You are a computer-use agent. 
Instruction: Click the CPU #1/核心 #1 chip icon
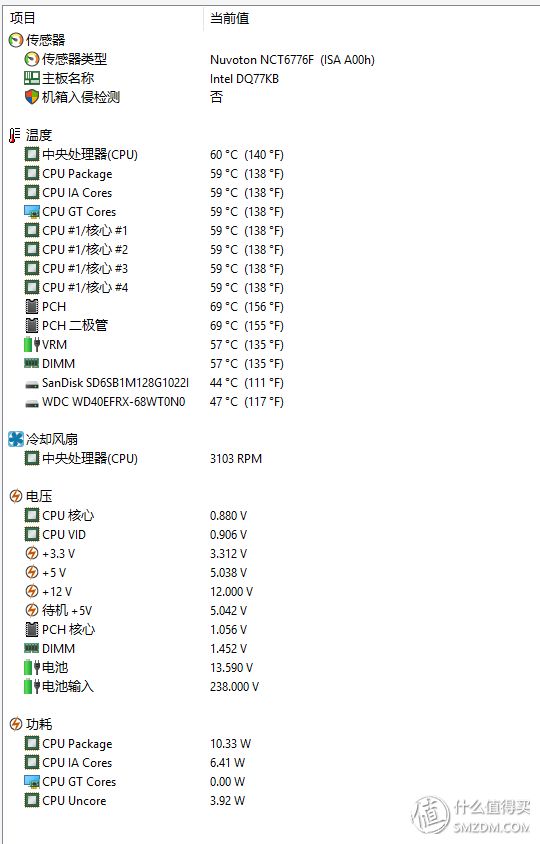click(32, 230)
